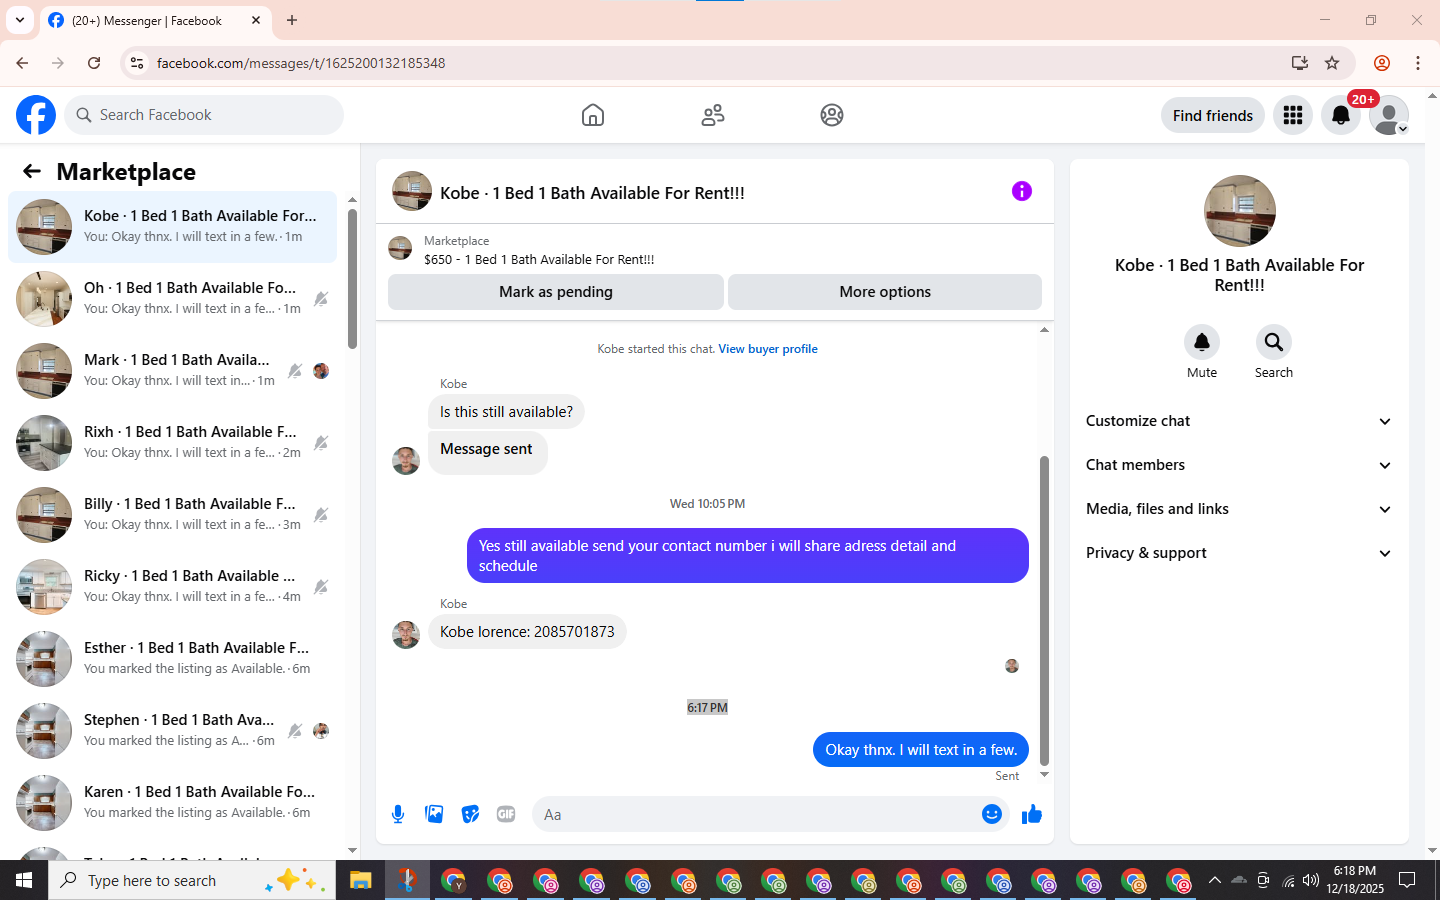Open the emoji picker in message box

(x=992, y=814)
